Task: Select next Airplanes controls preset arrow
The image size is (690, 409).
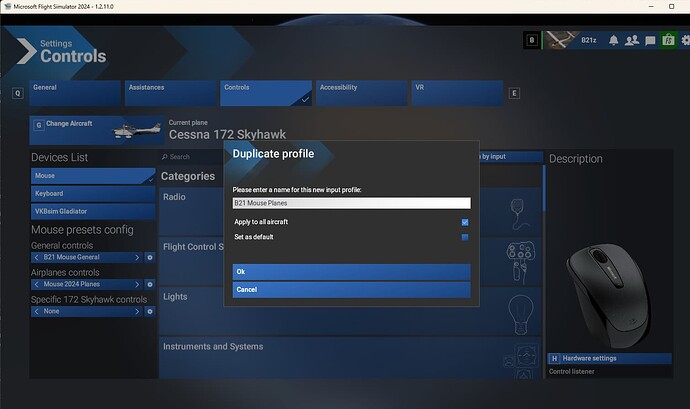Action: [137, 284]
